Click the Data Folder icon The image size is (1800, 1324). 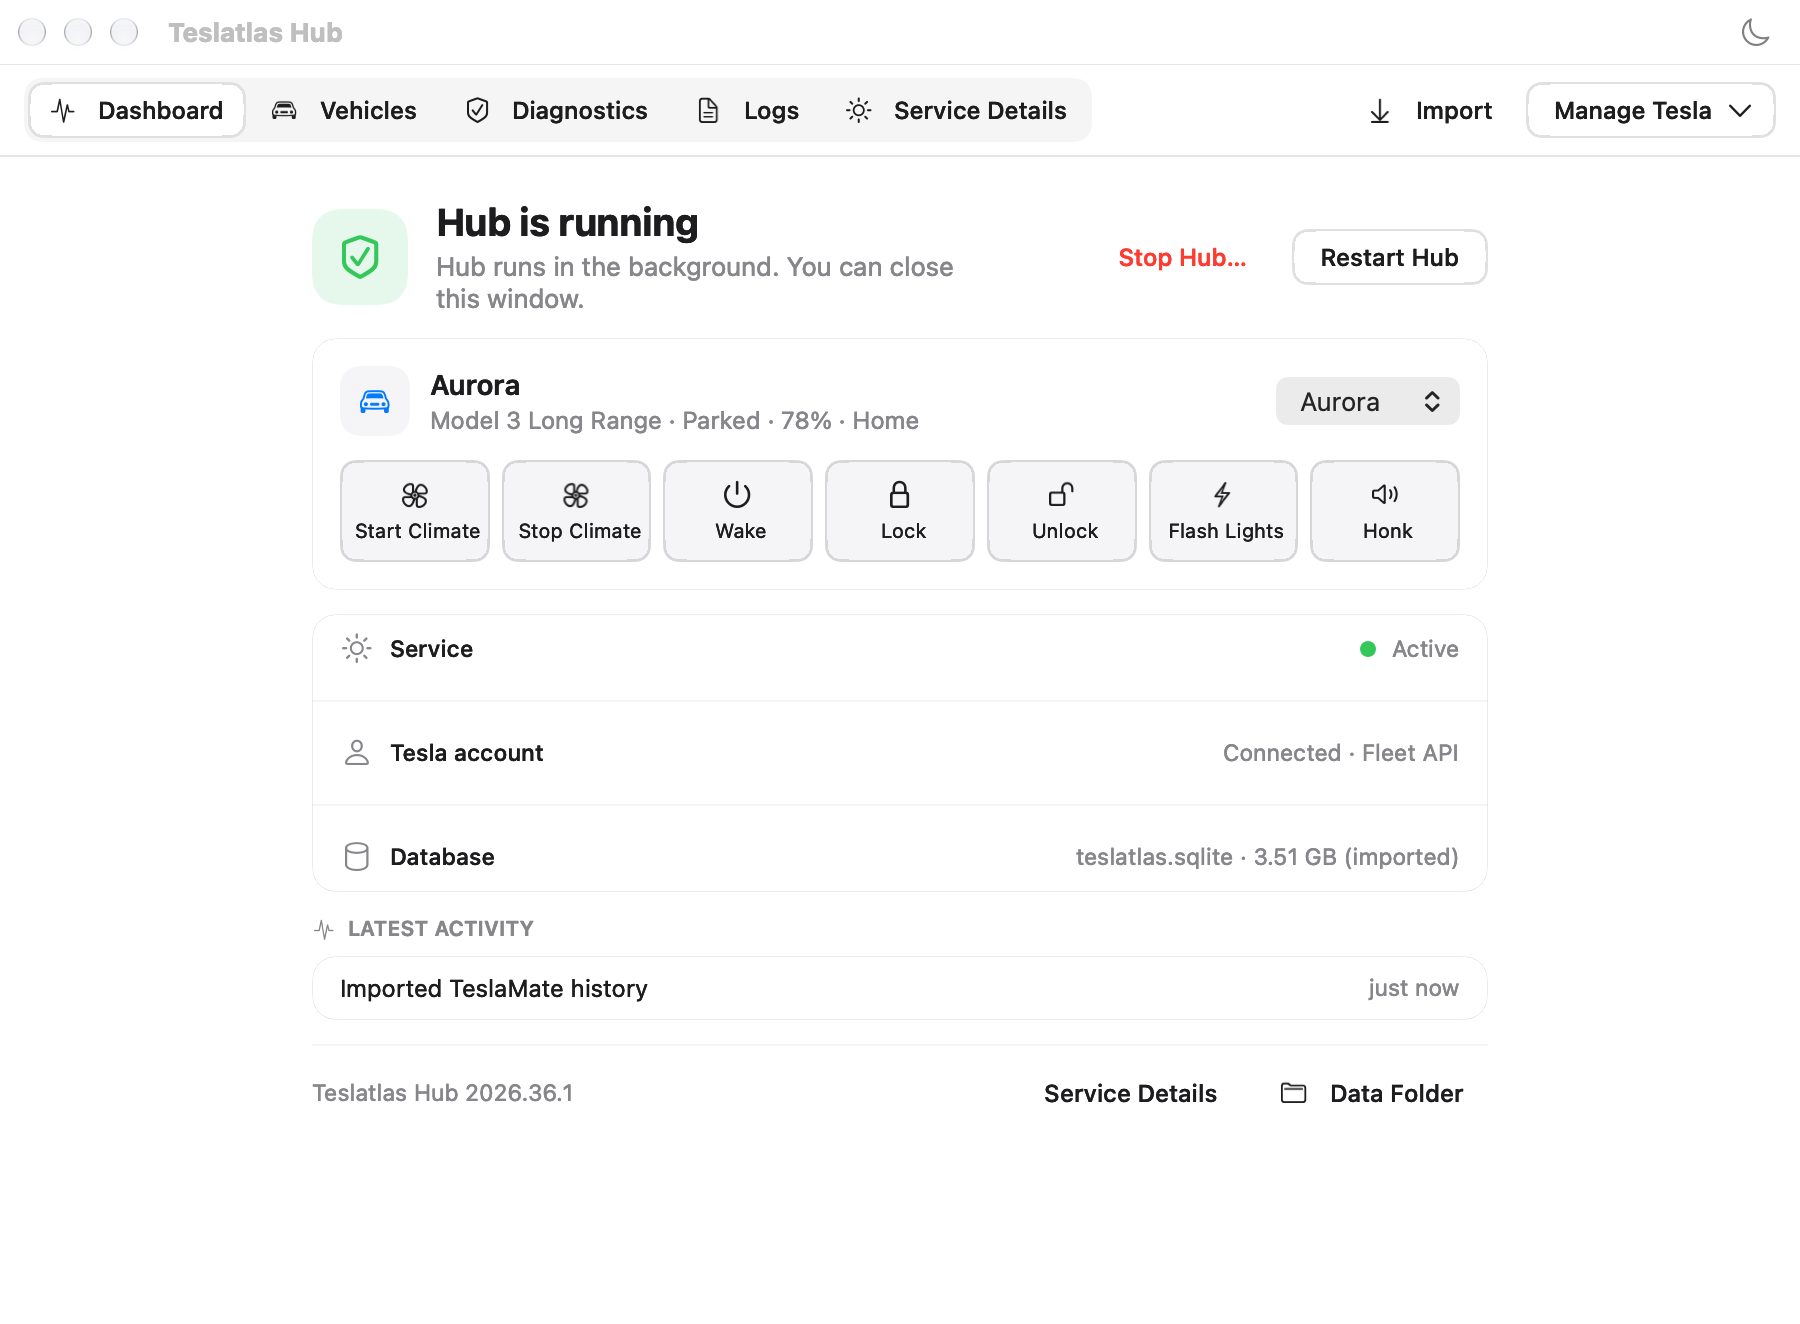pos(1294,1093)
